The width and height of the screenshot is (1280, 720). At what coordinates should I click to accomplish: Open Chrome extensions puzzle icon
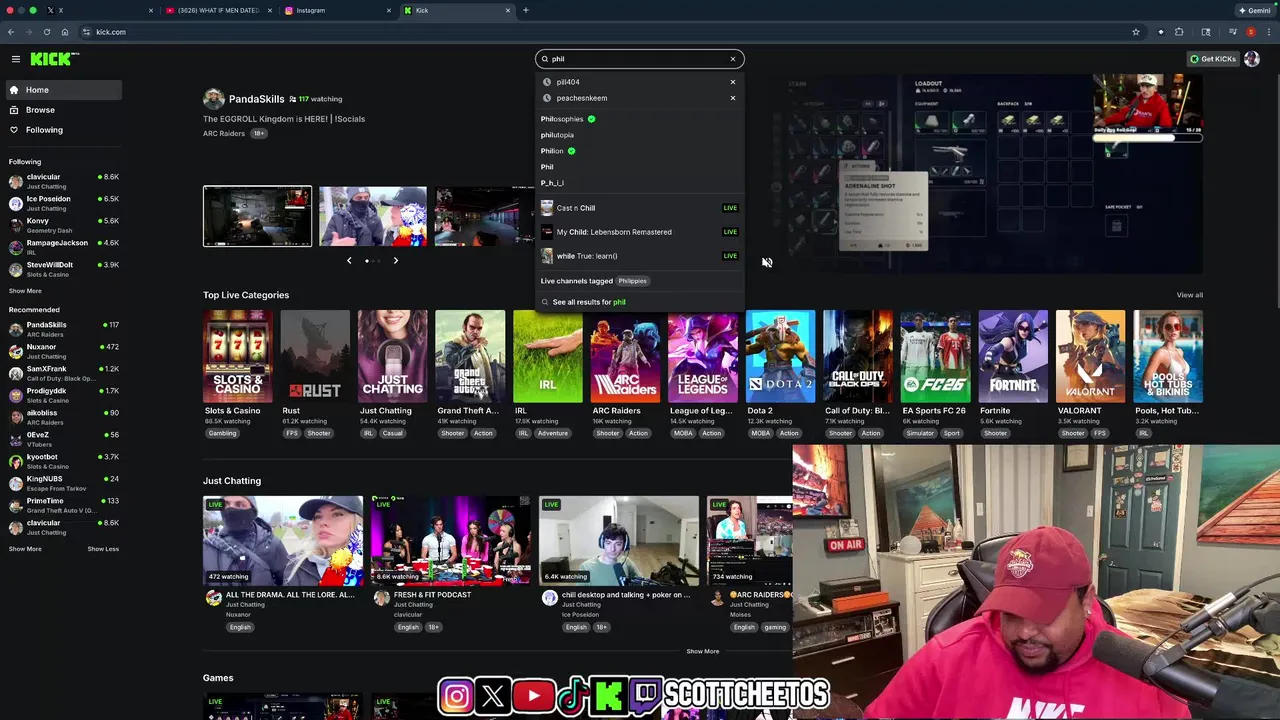tap(1179, 32)
